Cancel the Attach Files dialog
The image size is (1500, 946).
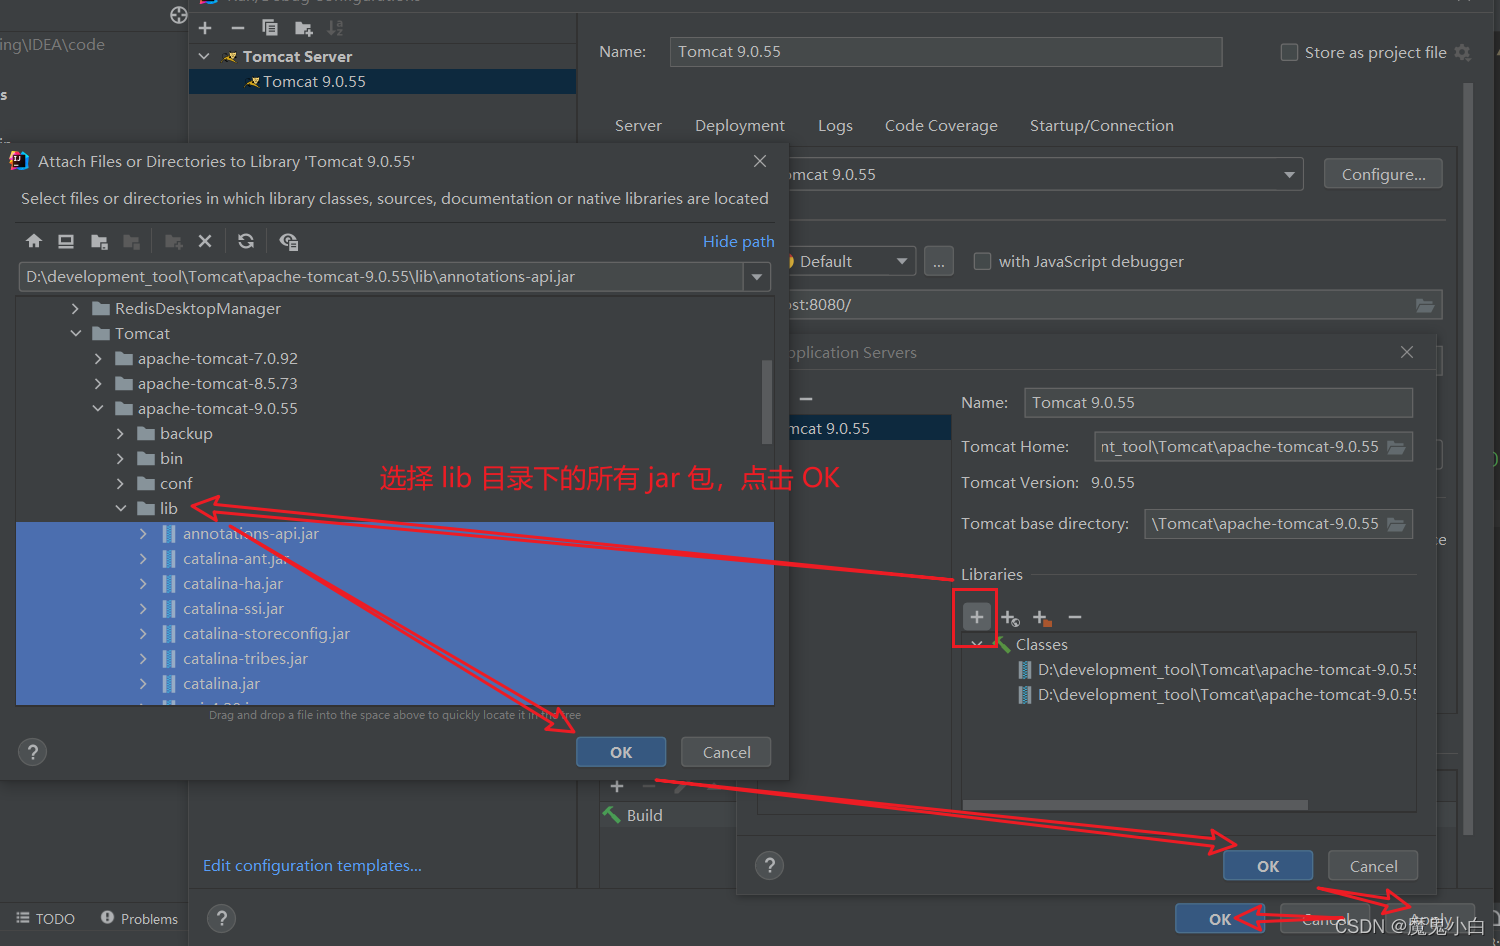(x=726, y=752)
